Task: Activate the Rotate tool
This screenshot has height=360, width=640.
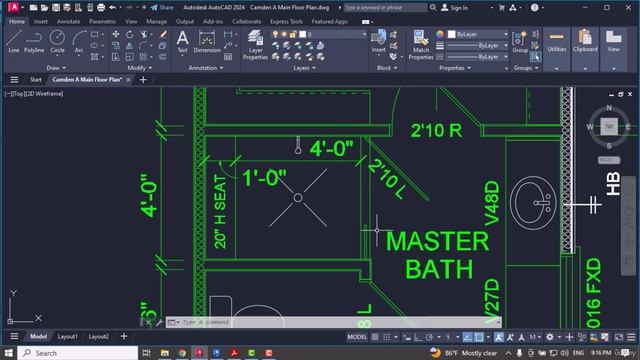Action: 129,34
